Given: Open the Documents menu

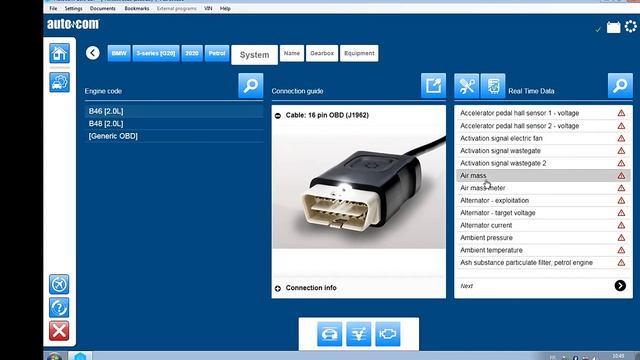Looking at the screenshot, I should point(102,8).
